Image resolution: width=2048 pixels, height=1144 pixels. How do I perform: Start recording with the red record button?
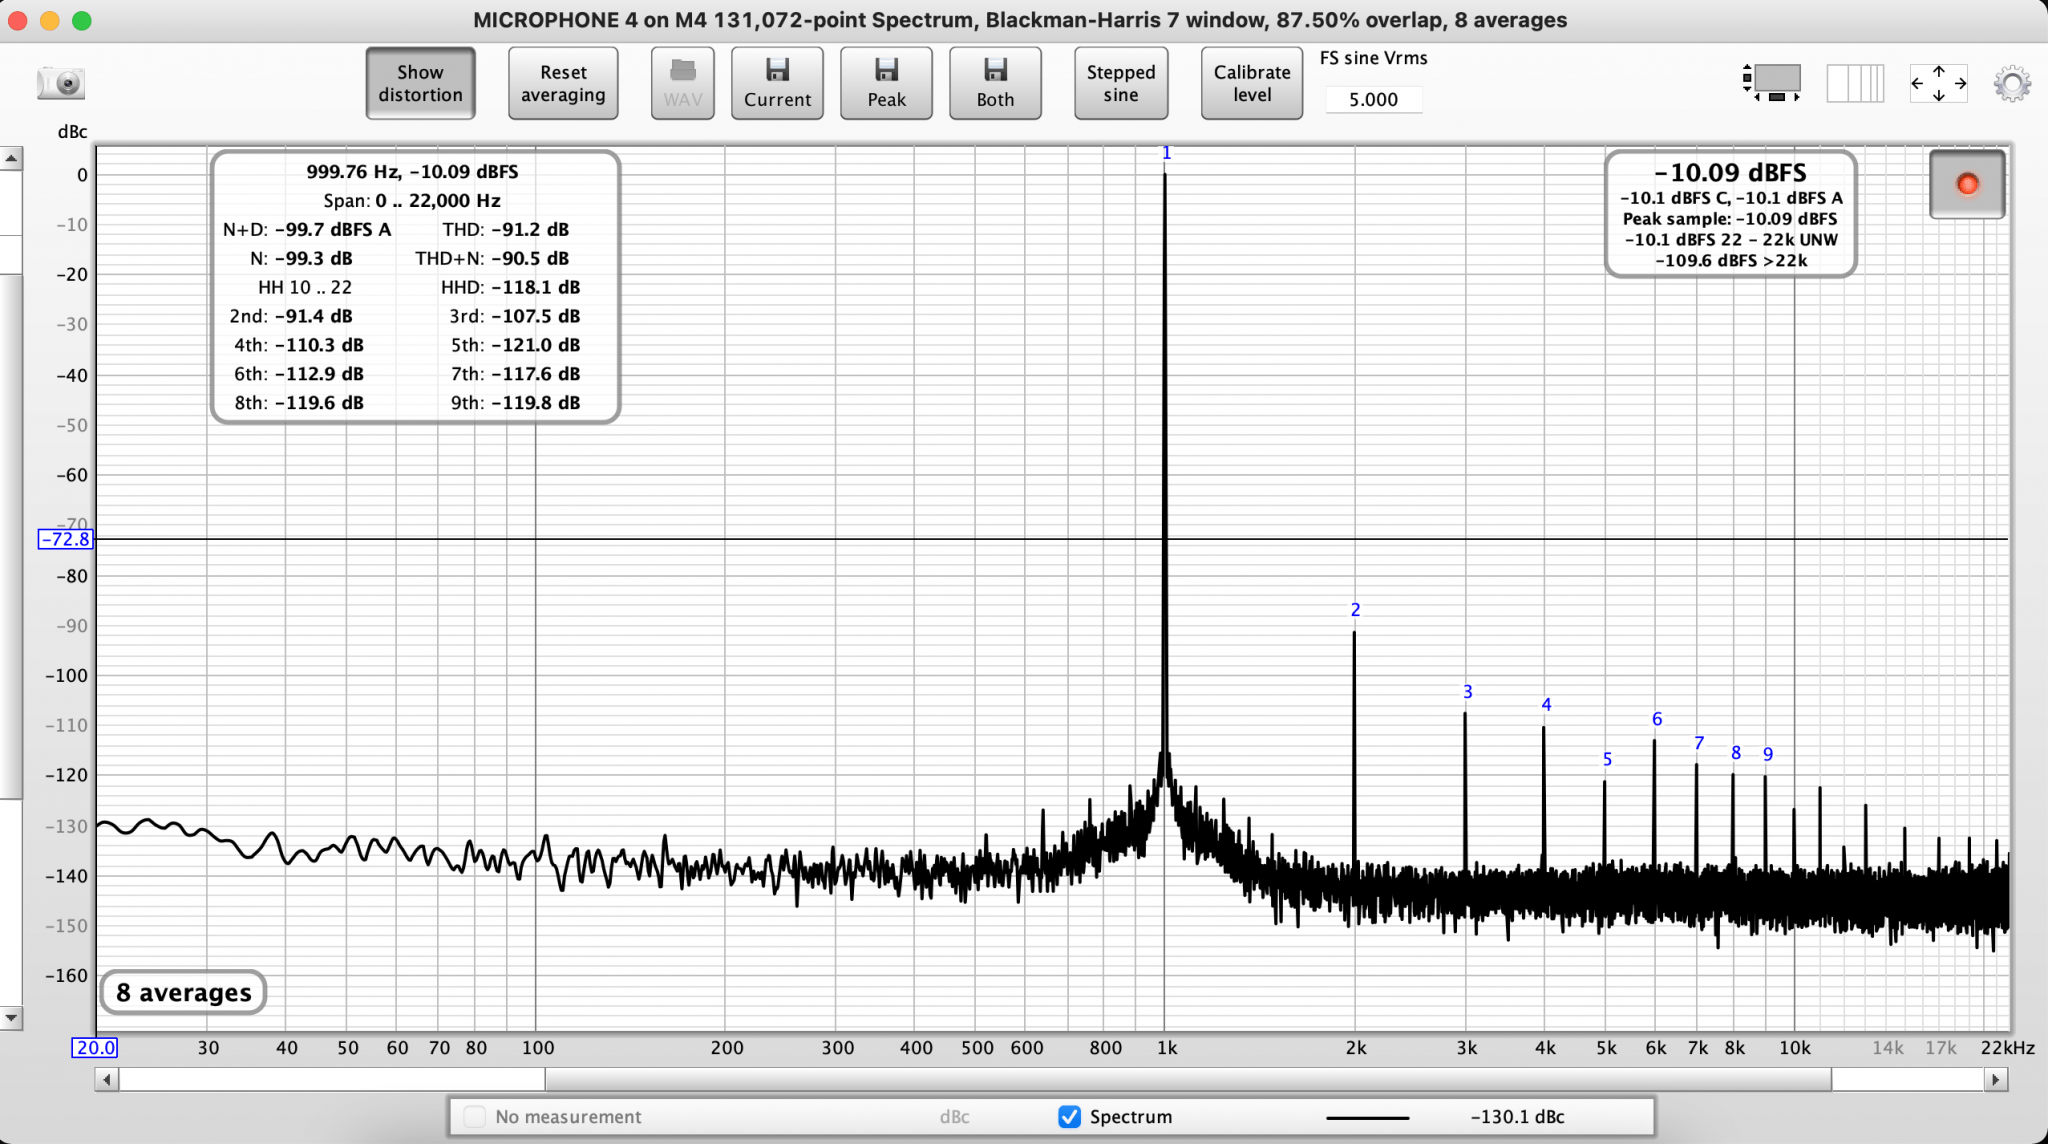[x=1967, y=184]
